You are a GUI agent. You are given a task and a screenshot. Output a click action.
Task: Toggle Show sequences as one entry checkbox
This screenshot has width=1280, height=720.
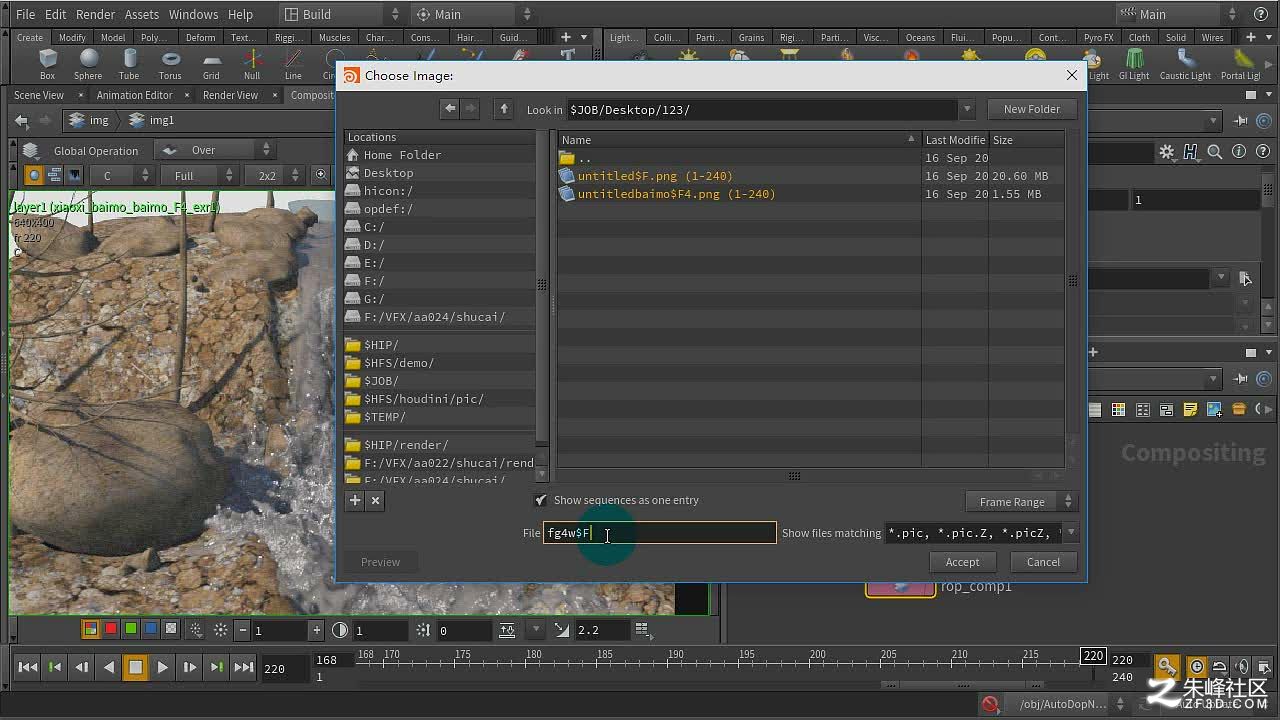pos(541,500)
